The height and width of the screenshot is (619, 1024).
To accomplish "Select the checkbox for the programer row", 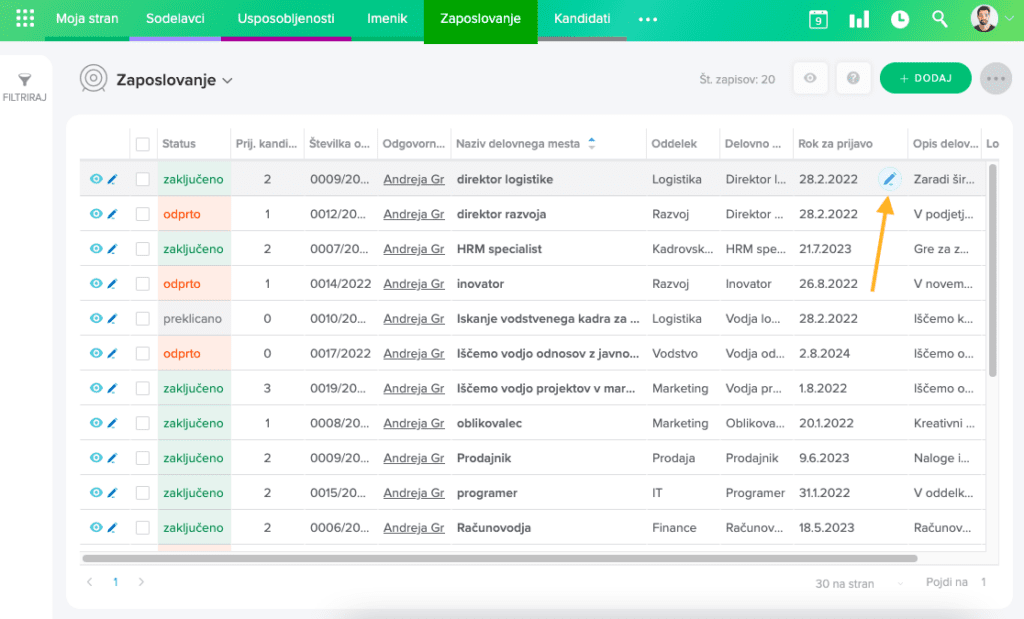I will click(143, 493).
